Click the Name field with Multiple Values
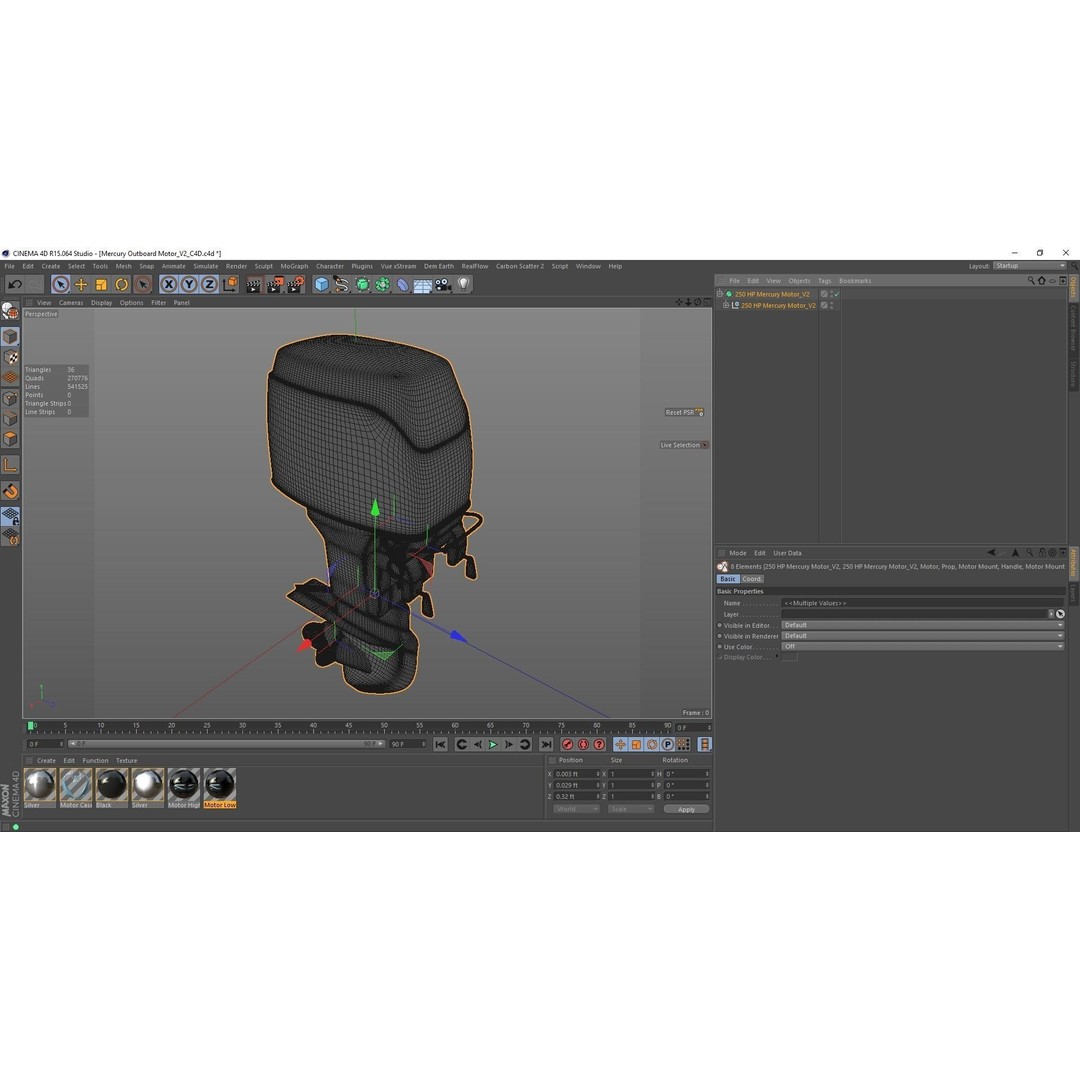 923,603
